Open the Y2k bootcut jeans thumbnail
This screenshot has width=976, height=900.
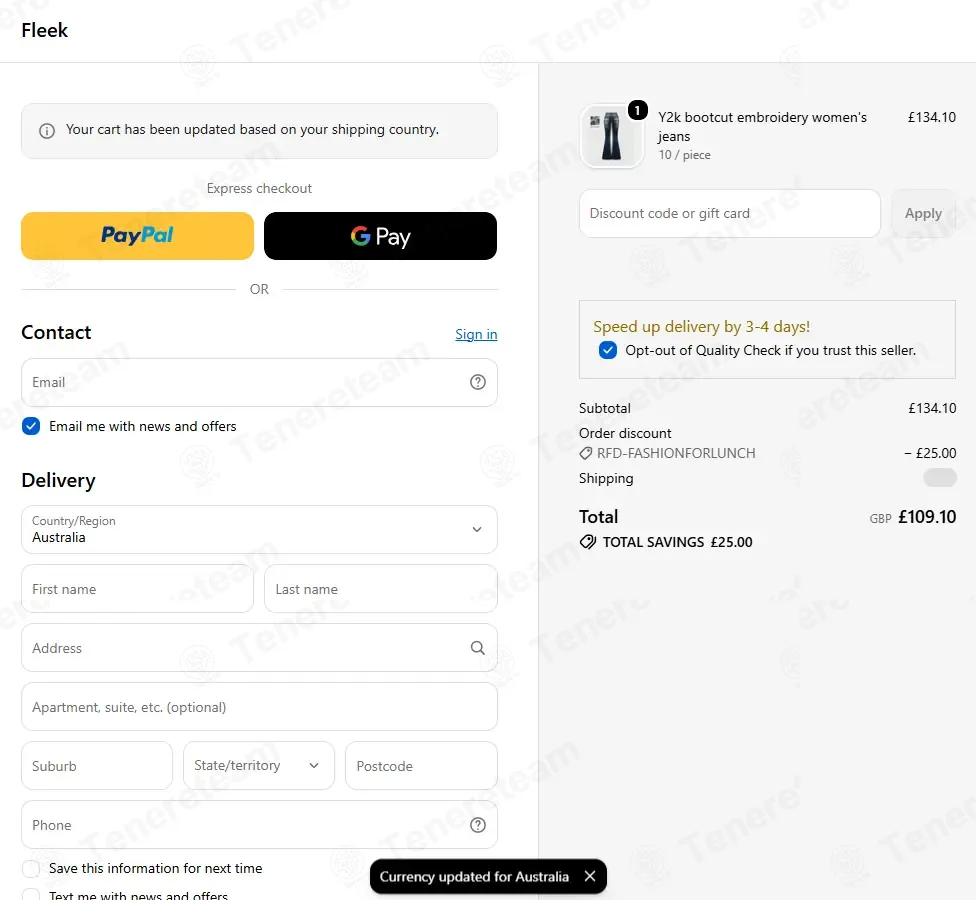coord(611,136)
